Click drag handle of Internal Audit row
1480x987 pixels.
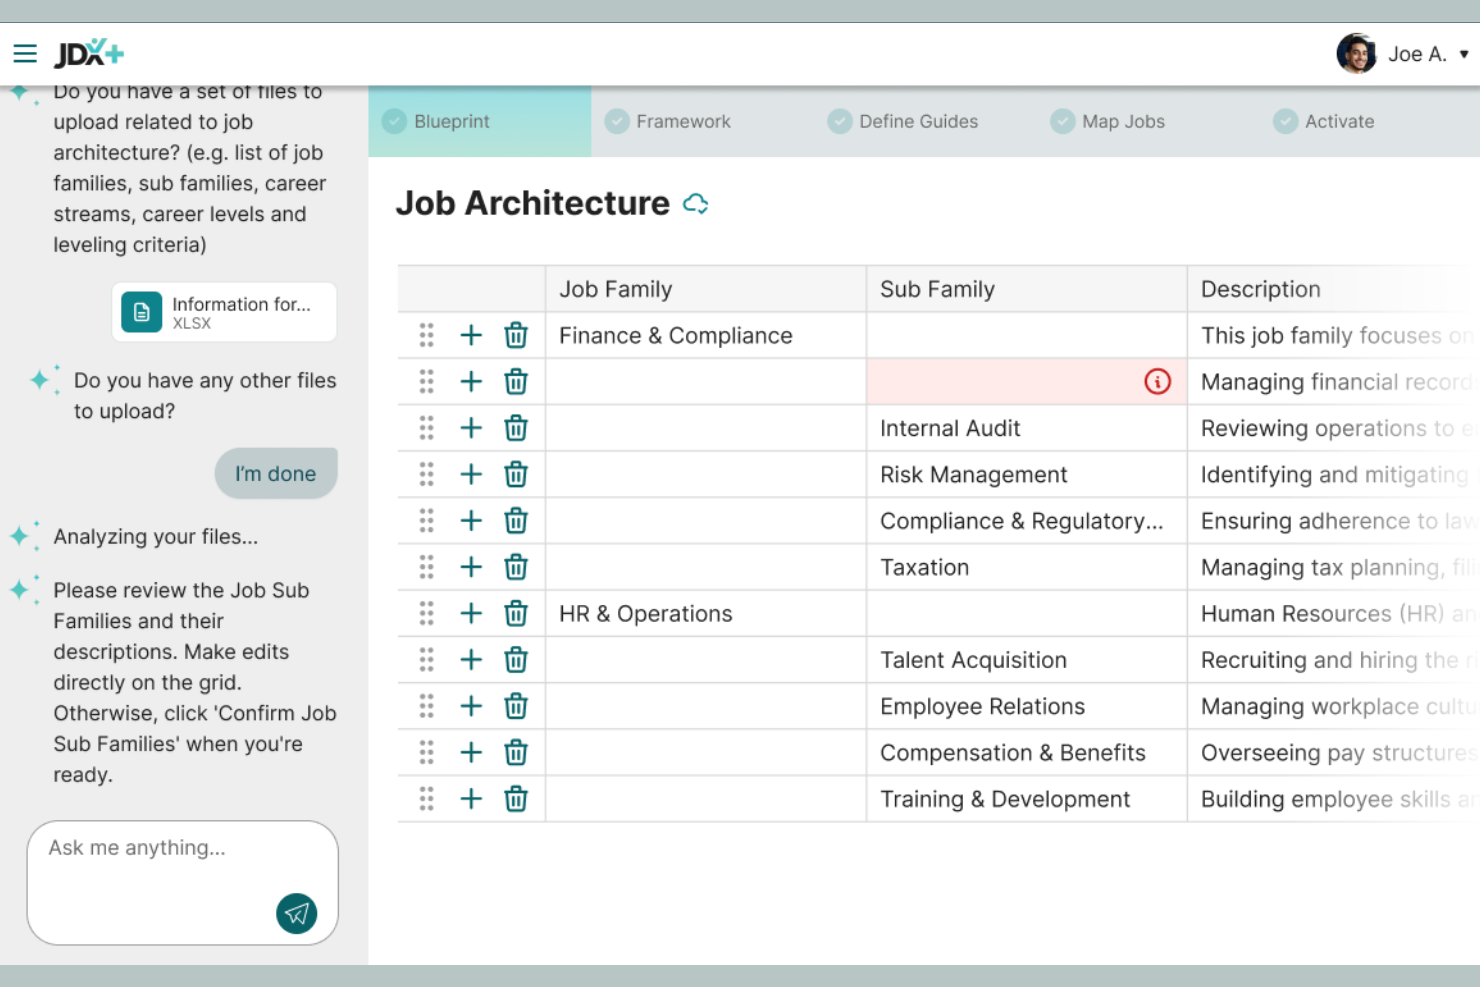click(427, 428)
